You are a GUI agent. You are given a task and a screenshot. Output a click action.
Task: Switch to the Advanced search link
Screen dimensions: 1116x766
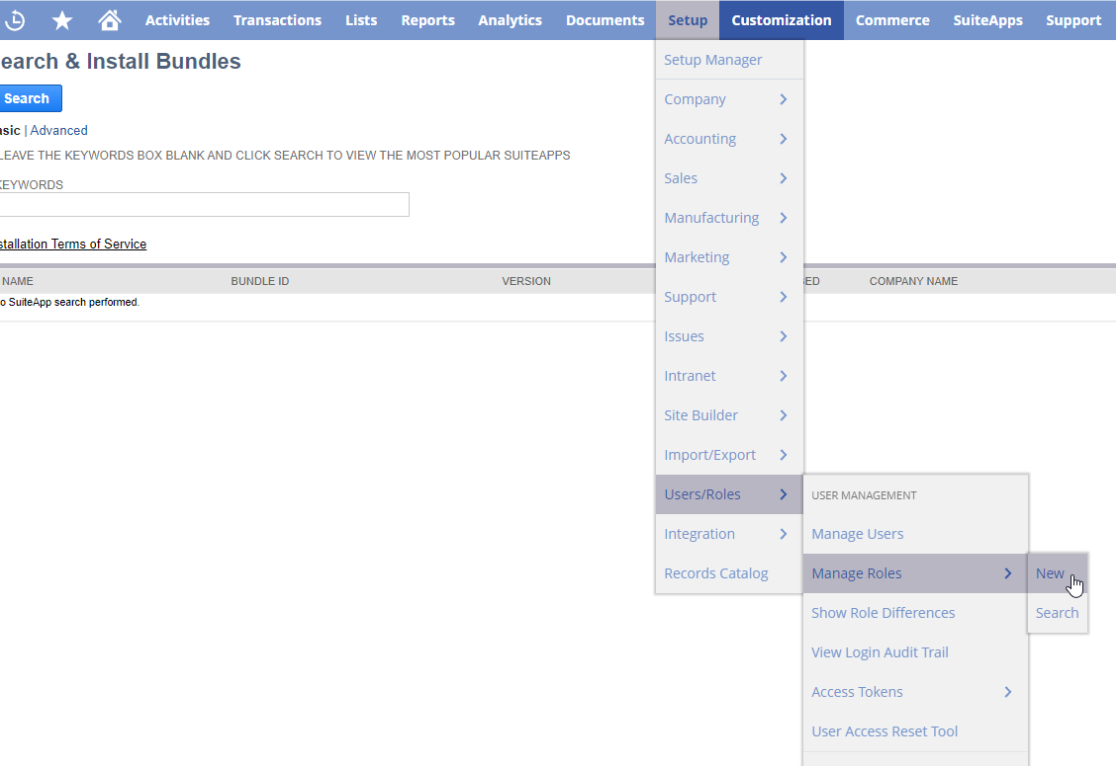[59, 130]
